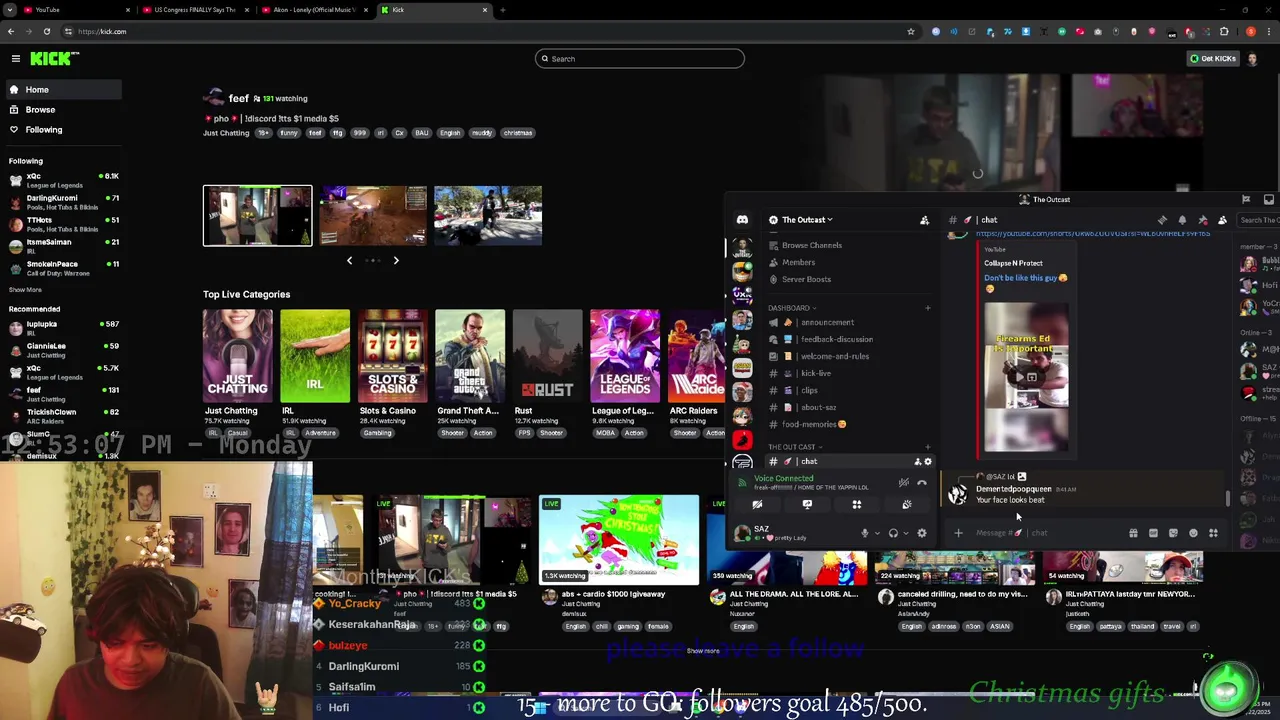Open the welcome-and-rules channel
The image size is (1280, 720).
pos(848,357)
